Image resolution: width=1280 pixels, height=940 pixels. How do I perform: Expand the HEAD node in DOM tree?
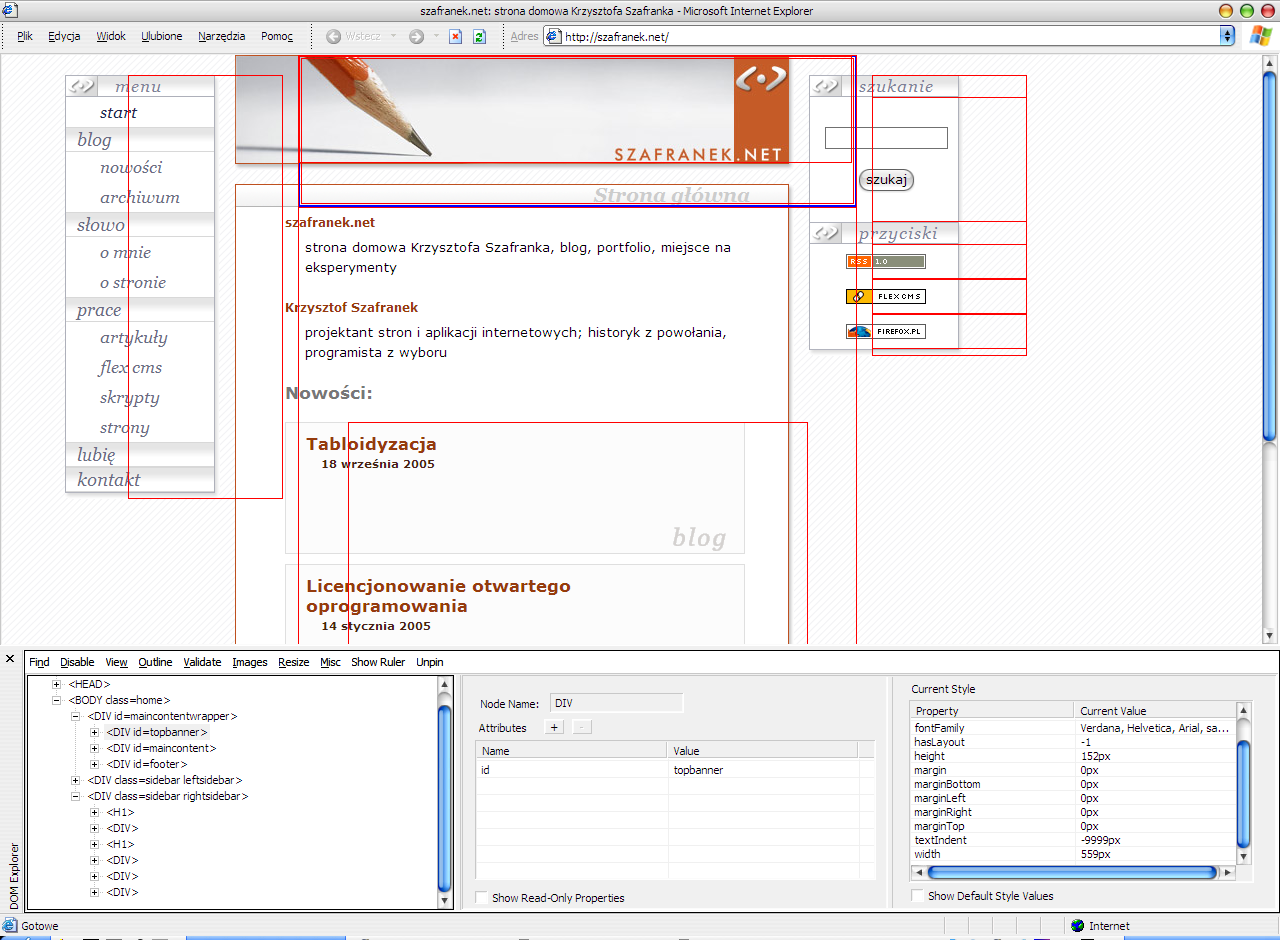57,684
